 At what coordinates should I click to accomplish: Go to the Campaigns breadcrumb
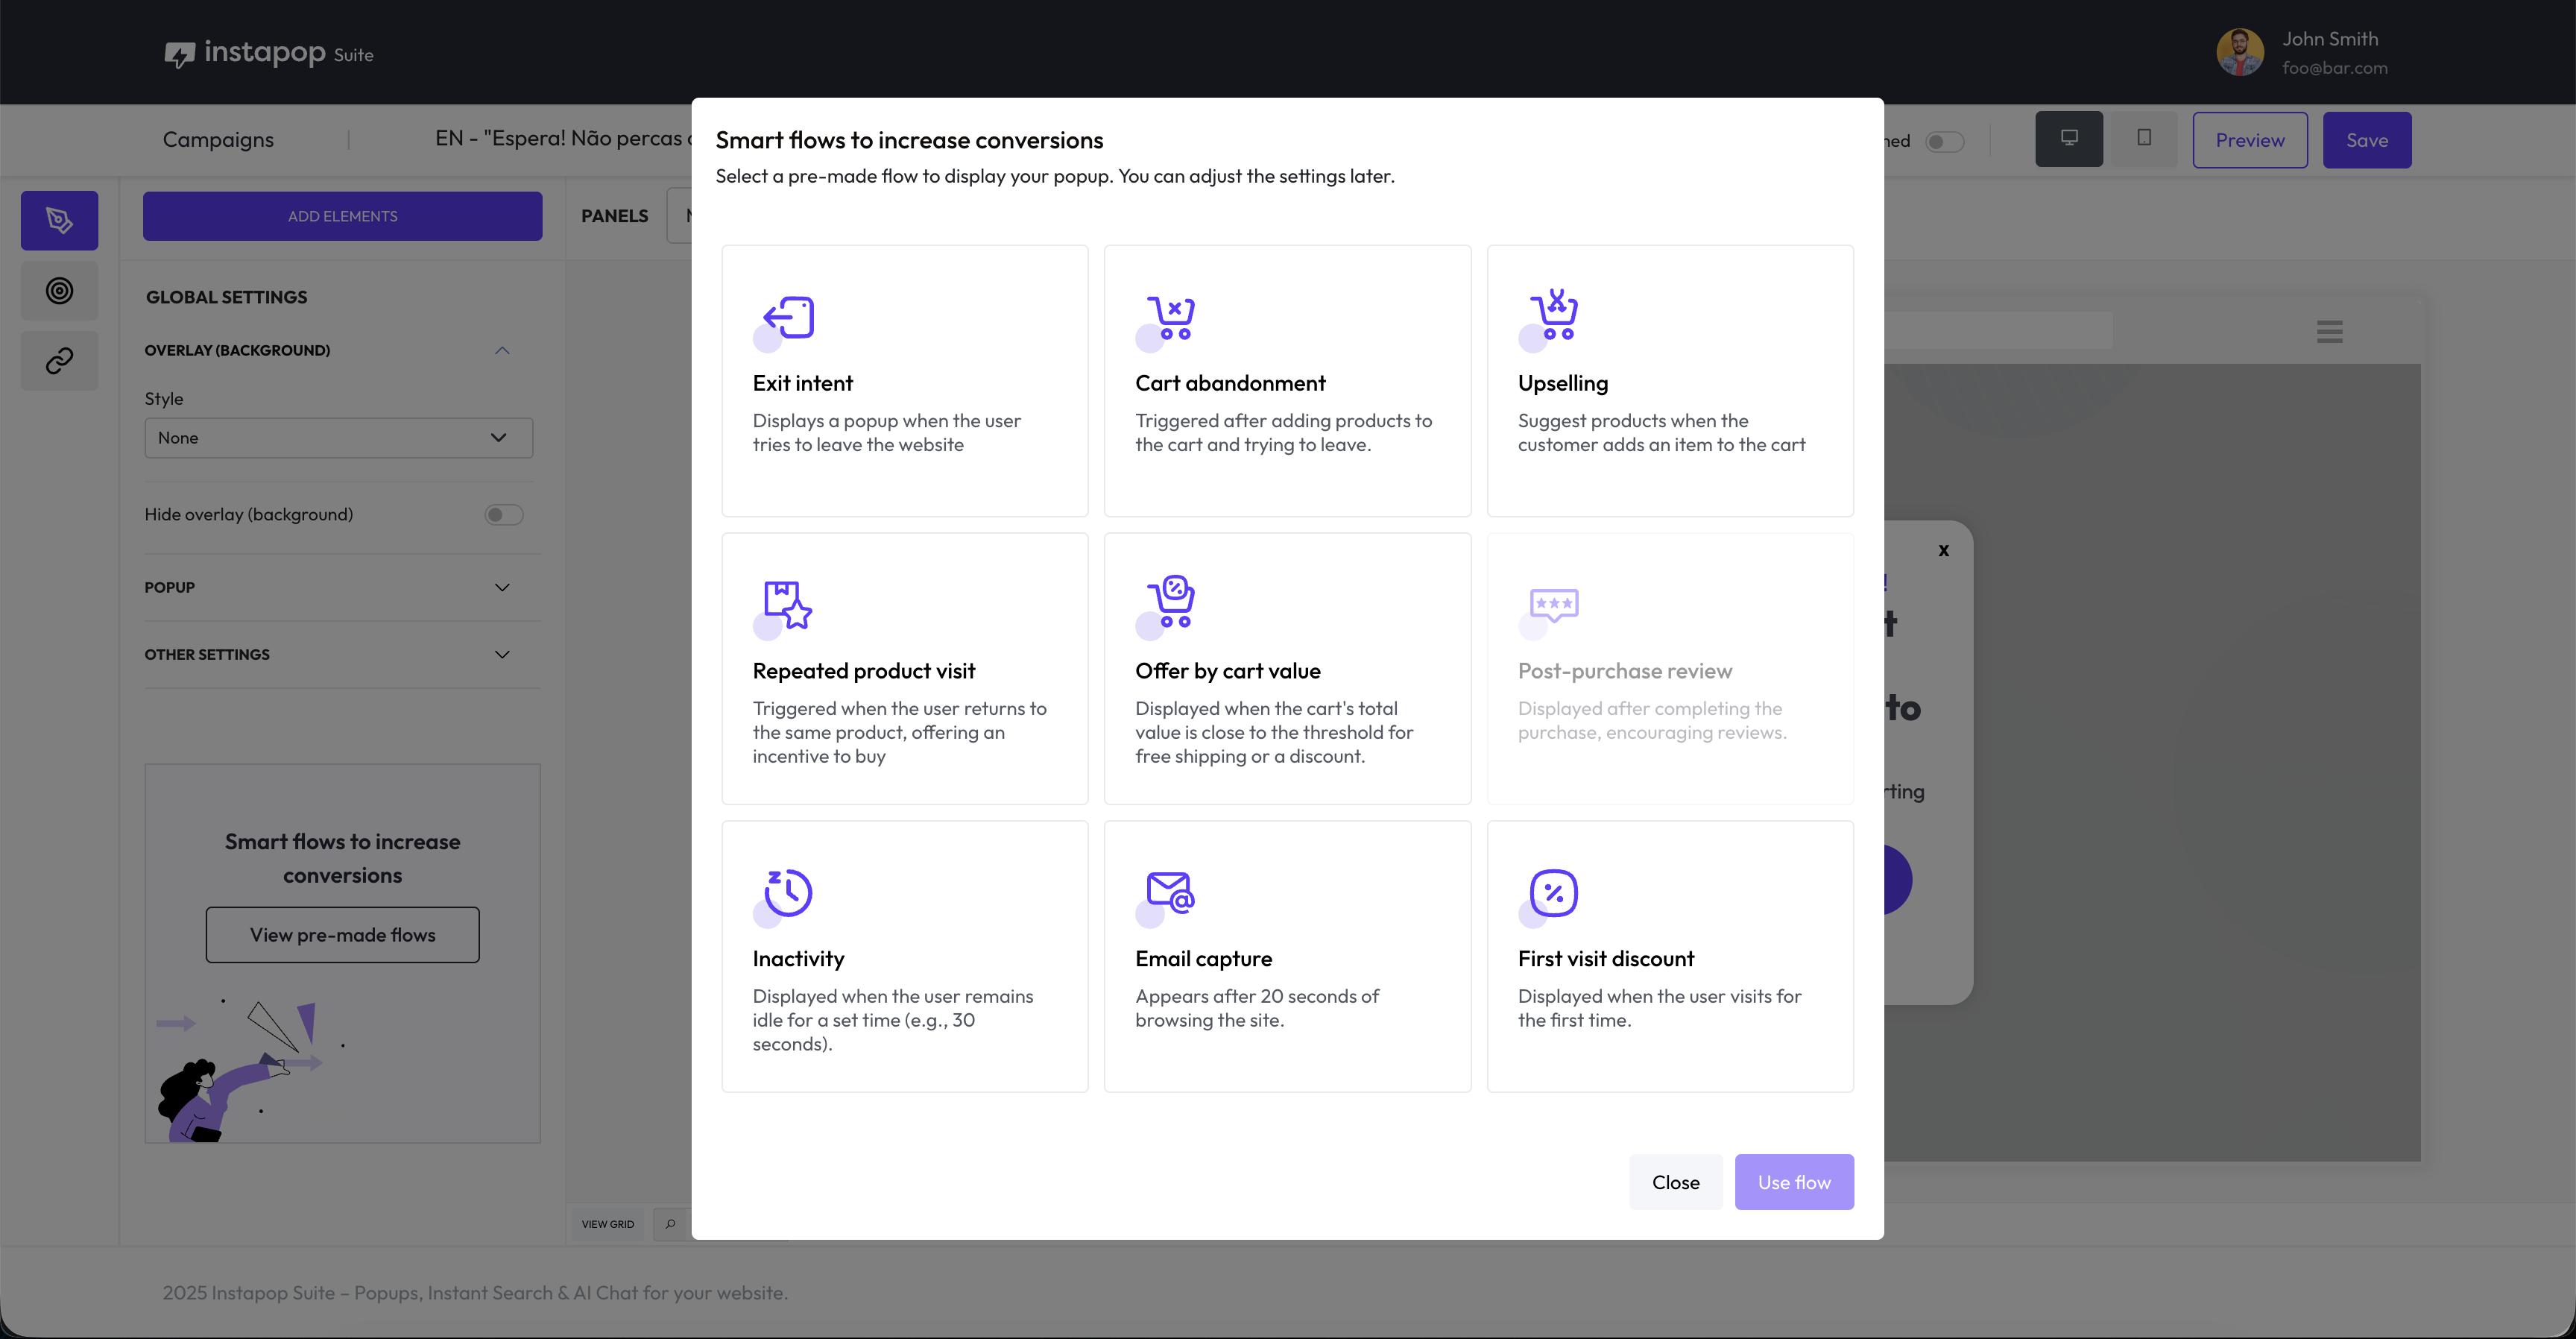tap(218, 140)
